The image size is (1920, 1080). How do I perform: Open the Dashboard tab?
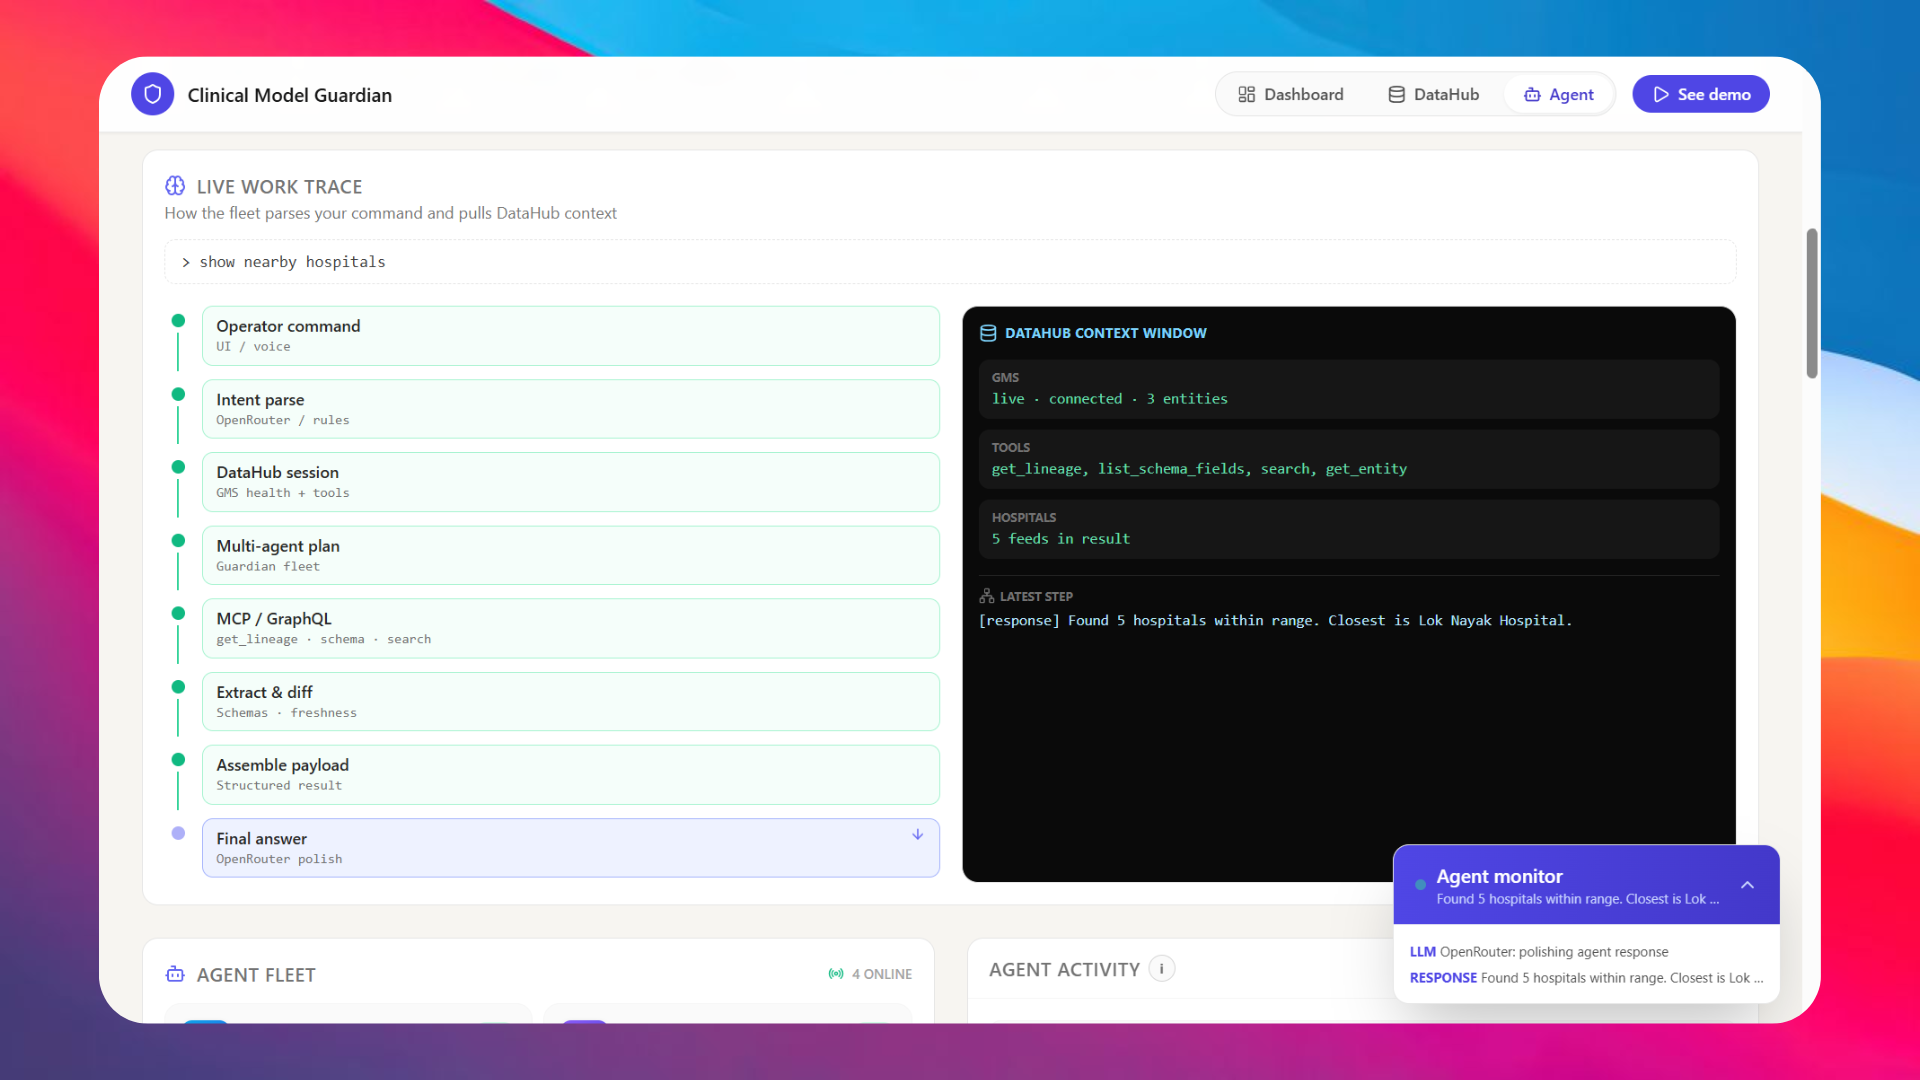(x=1290, y=94)
